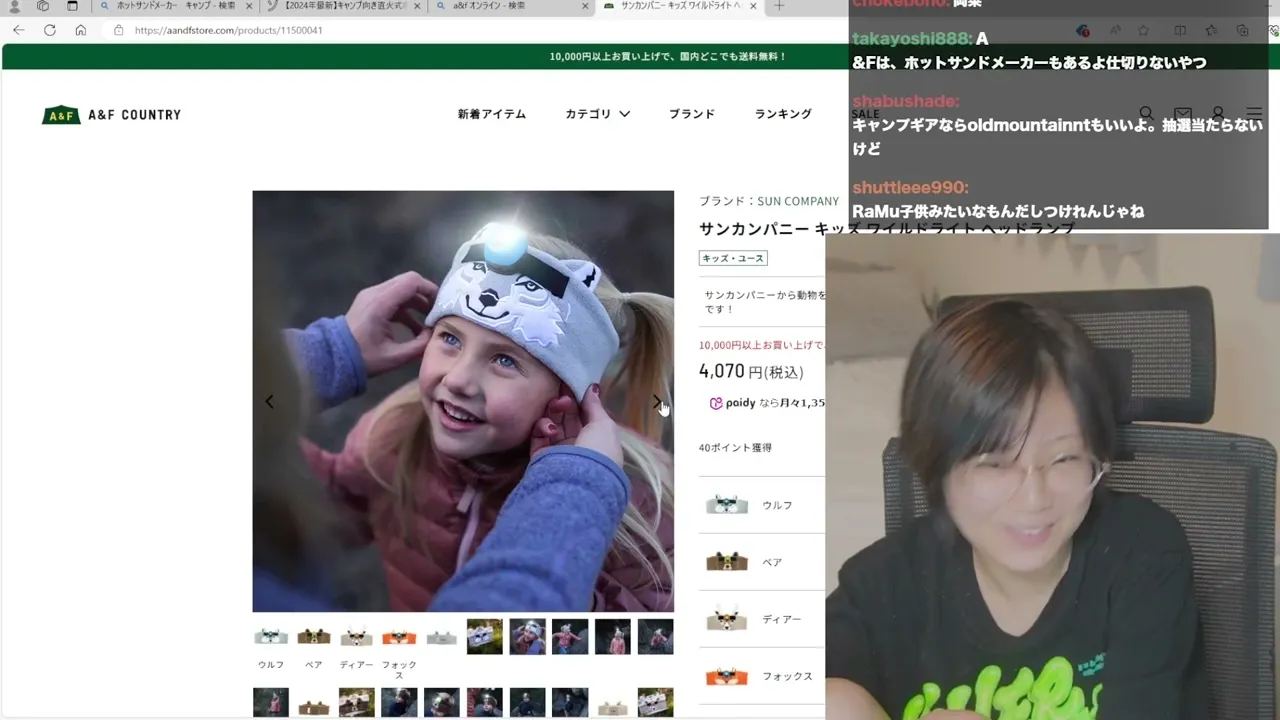Open the free shipping announcement banner
This screenshot has height=720, width=1280.
668,56
